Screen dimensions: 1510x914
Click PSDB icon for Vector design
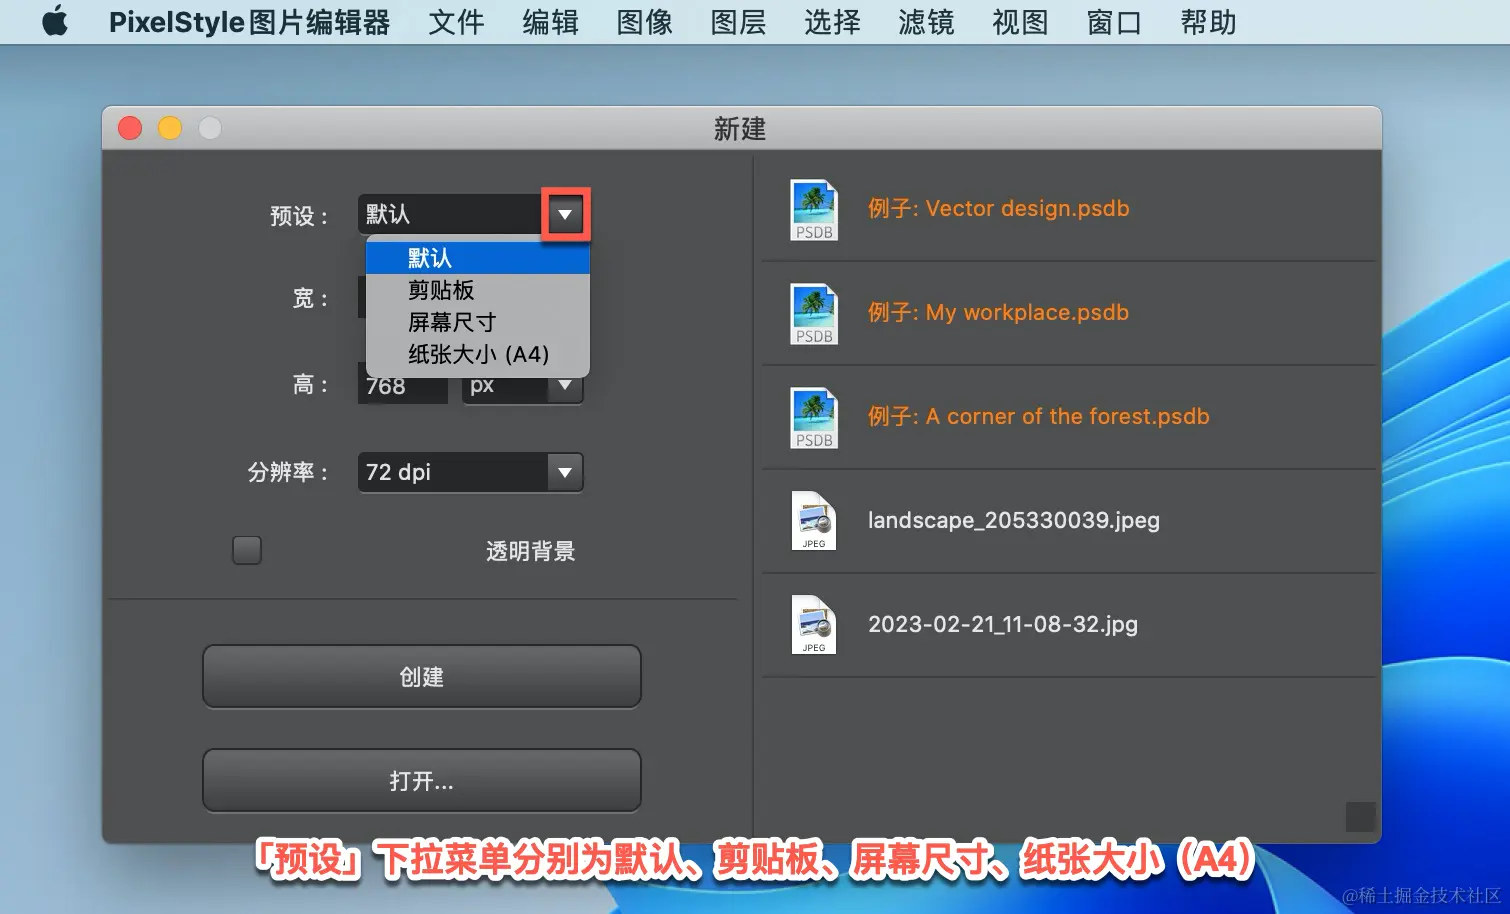pos(814,210)
